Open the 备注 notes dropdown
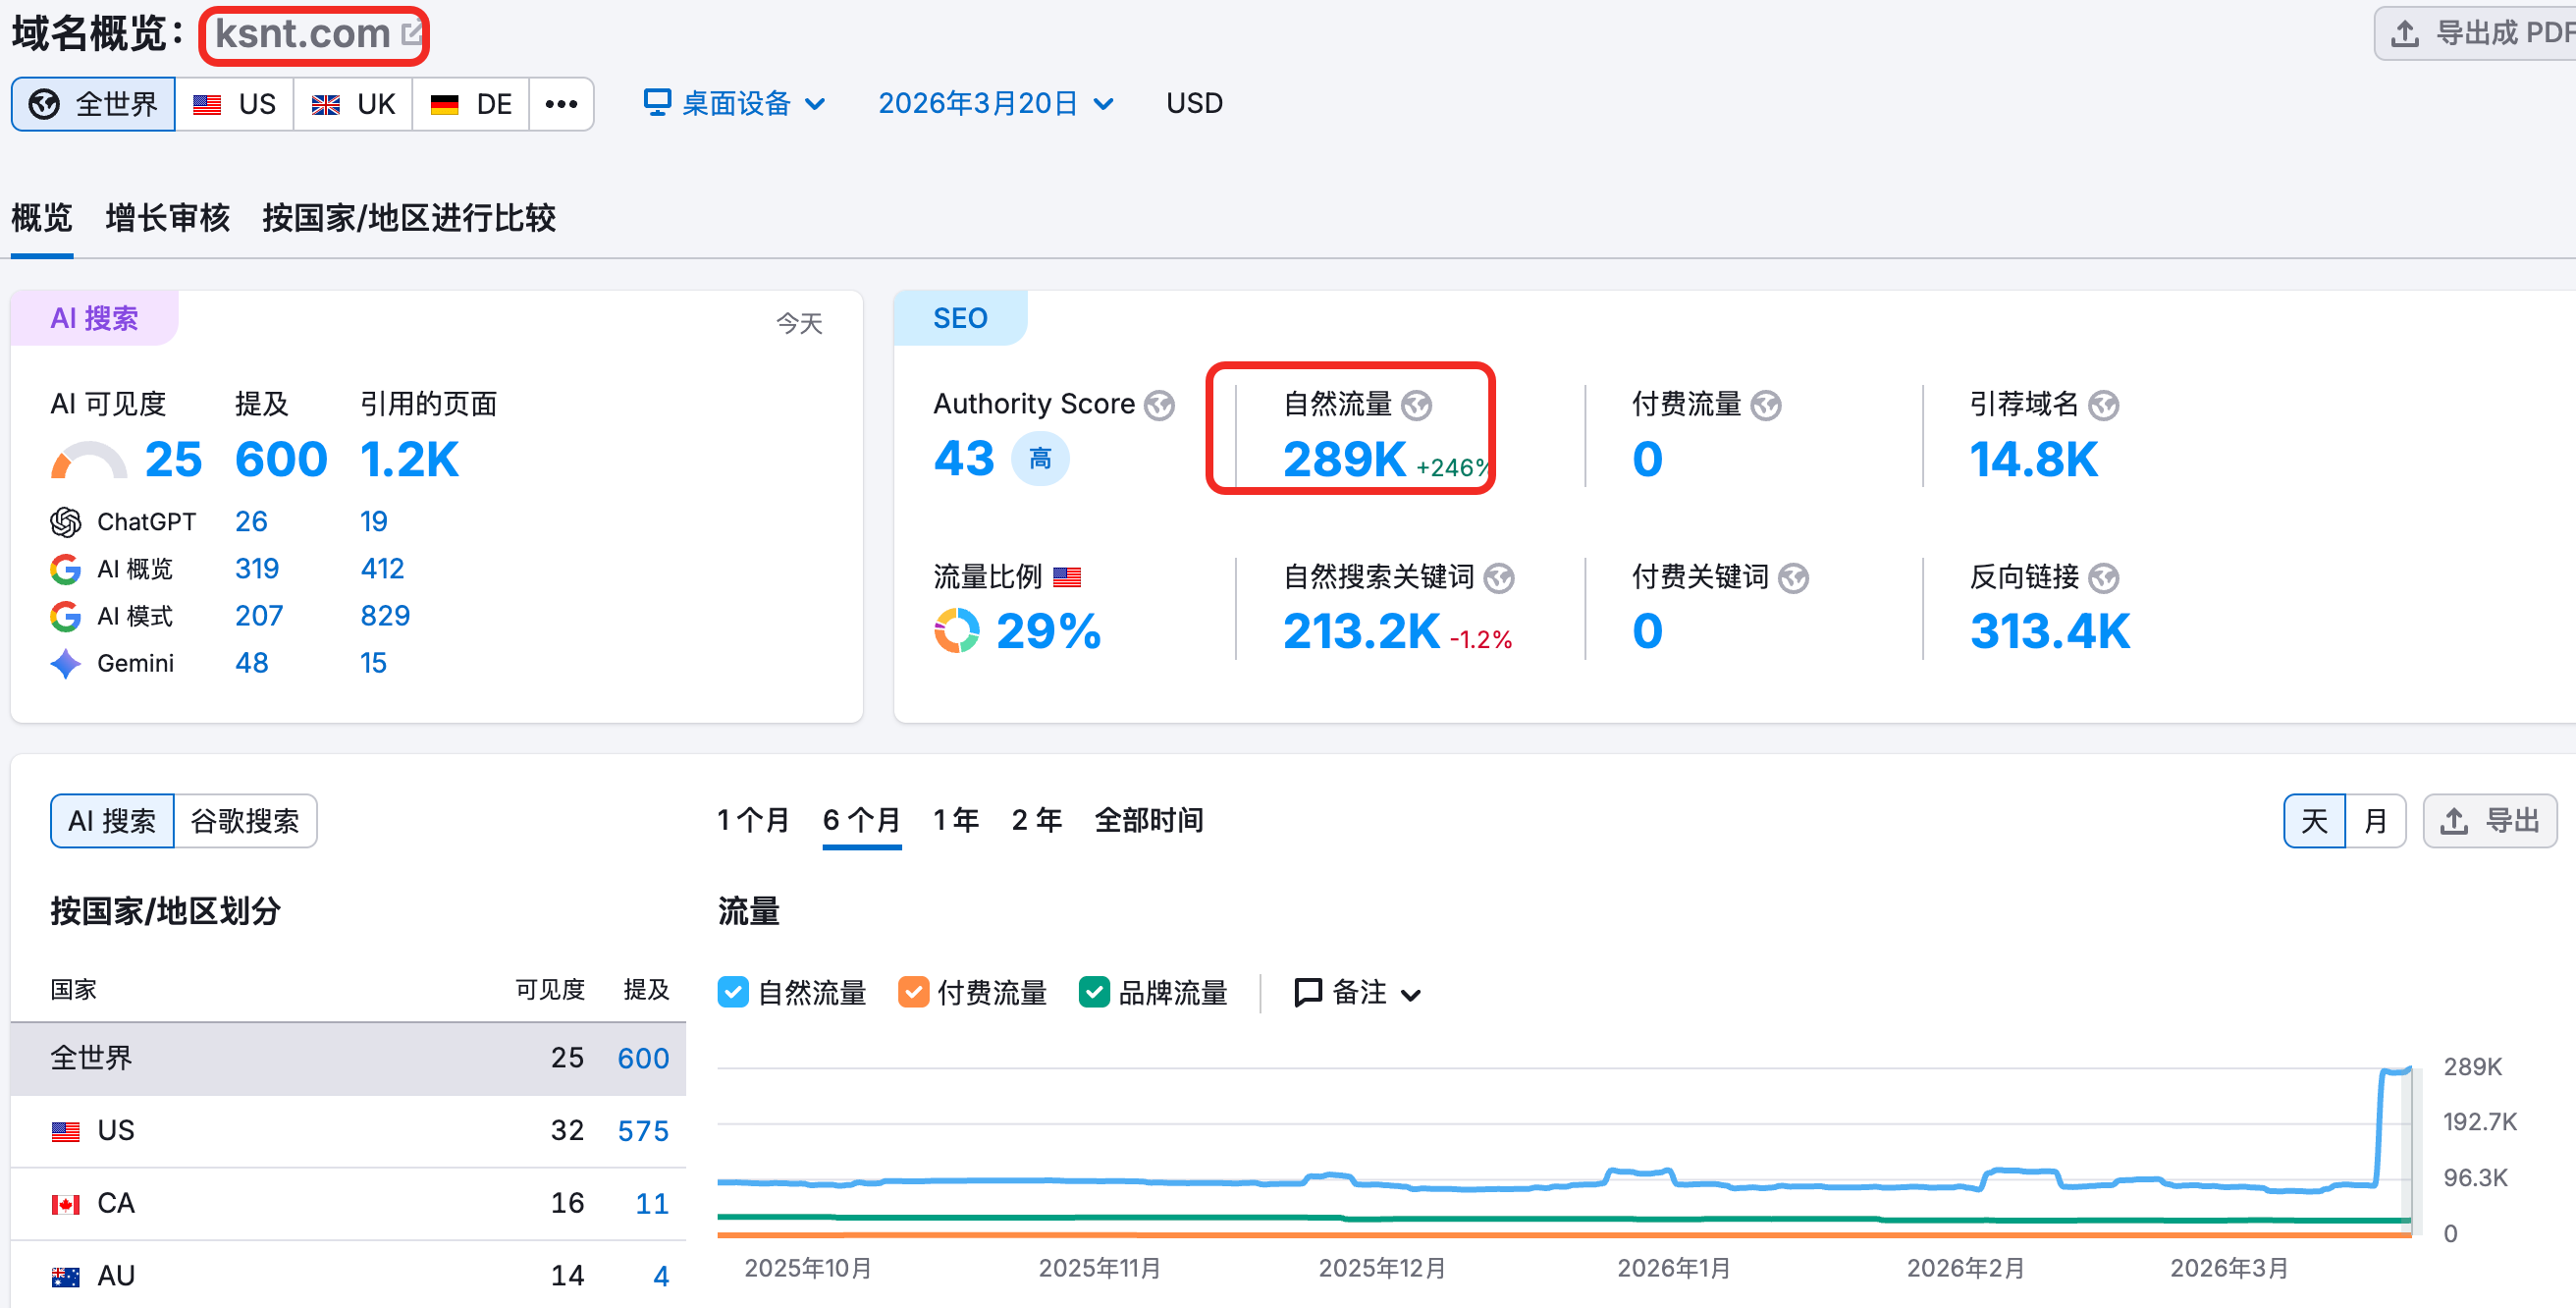2576x1308 pixels. 1357,992
